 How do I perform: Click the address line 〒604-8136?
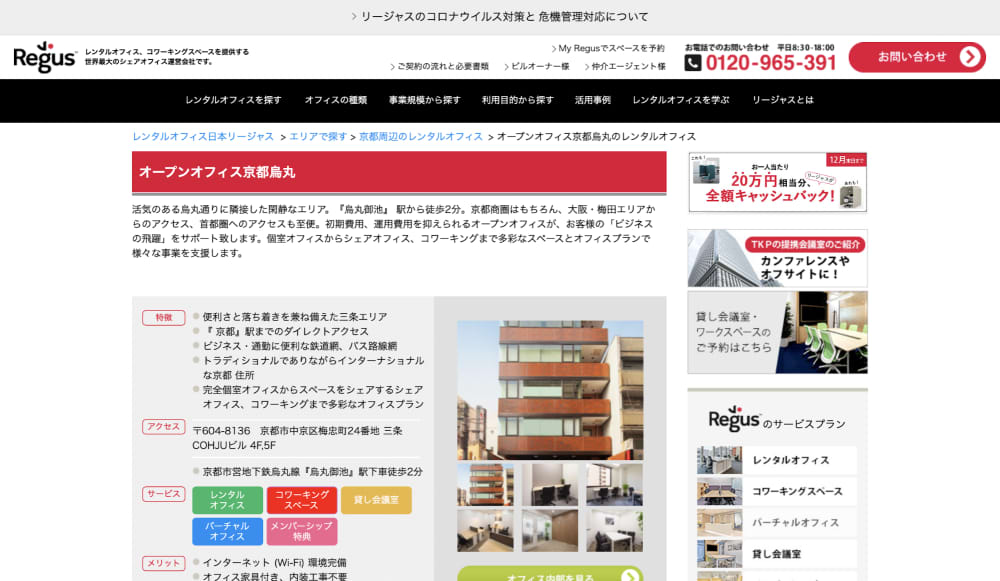pos(298,438)
